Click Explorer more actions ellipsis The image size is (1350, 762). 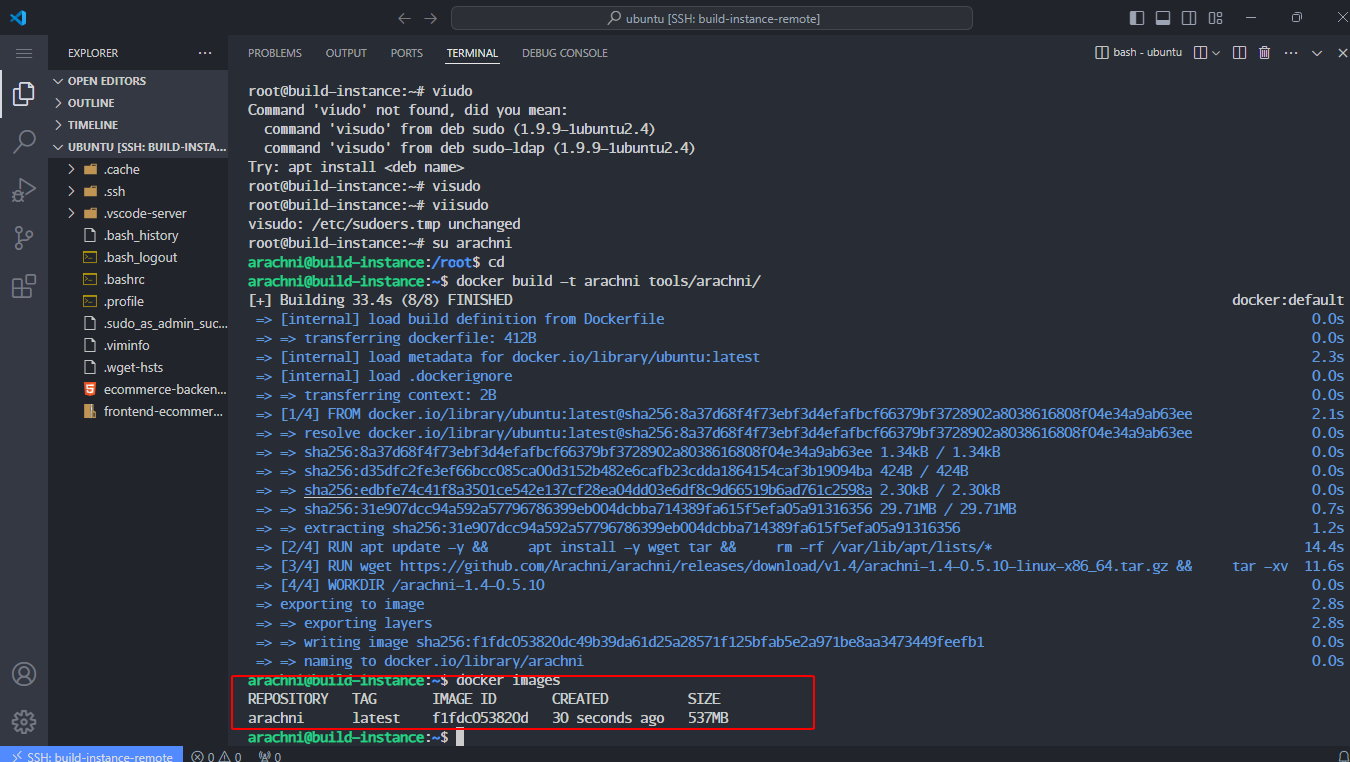pyautogui.click(x=205, y=53)
